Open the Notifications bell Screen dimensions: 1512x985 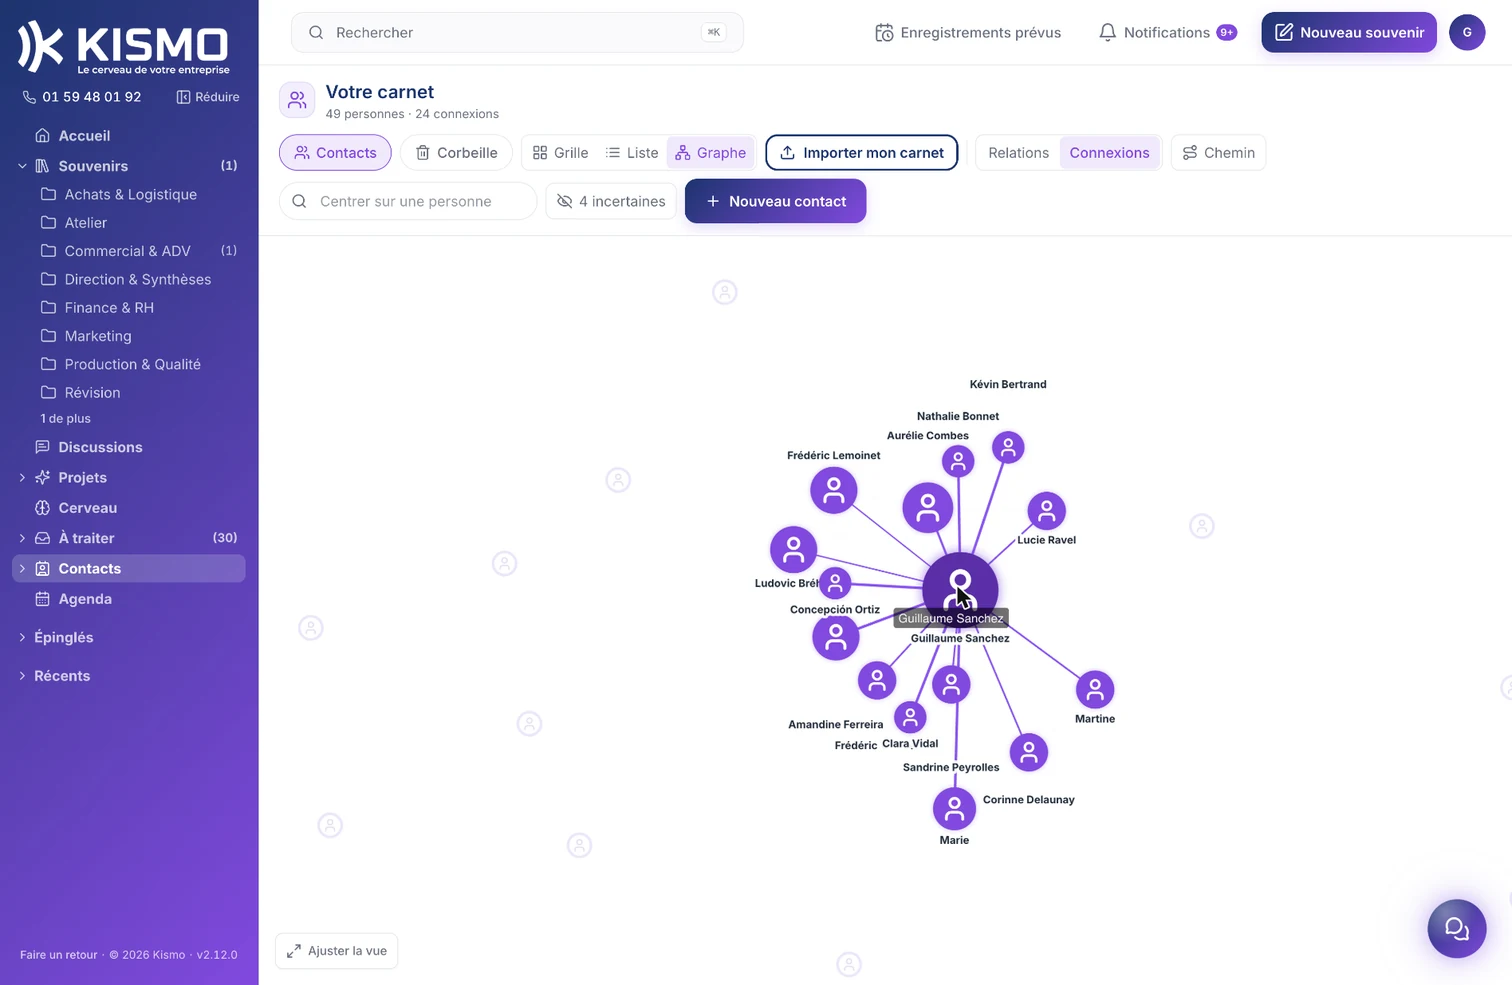tap(1167, 33)
